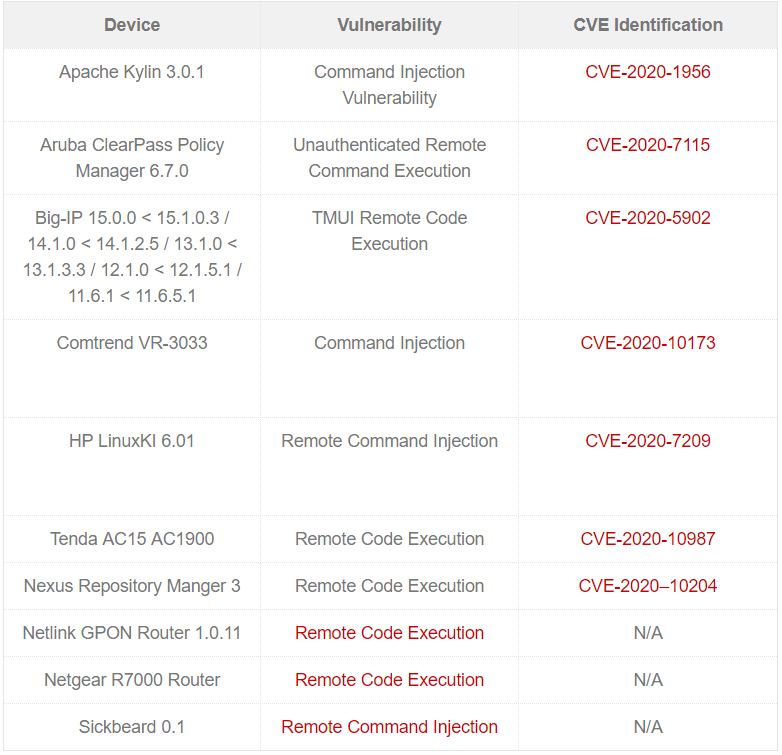Click the Comtrend VR-3033 cell
Screen dimensions: 782x755
coord(132,343)
